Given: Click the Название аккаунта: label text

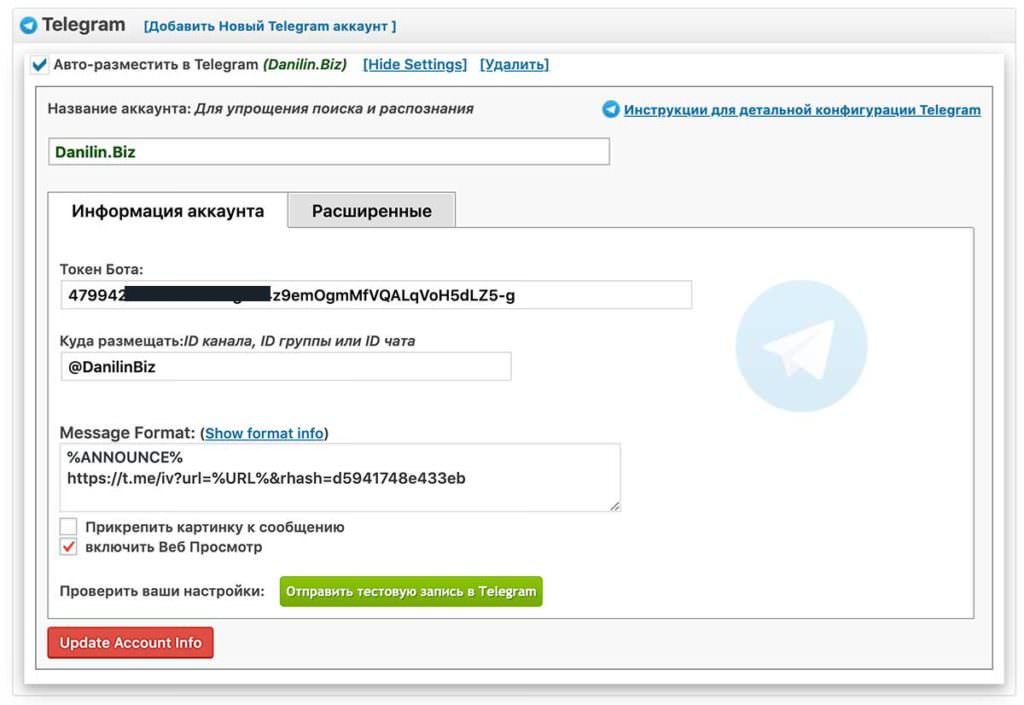Looking at the screenshot, I should point(119,109).
